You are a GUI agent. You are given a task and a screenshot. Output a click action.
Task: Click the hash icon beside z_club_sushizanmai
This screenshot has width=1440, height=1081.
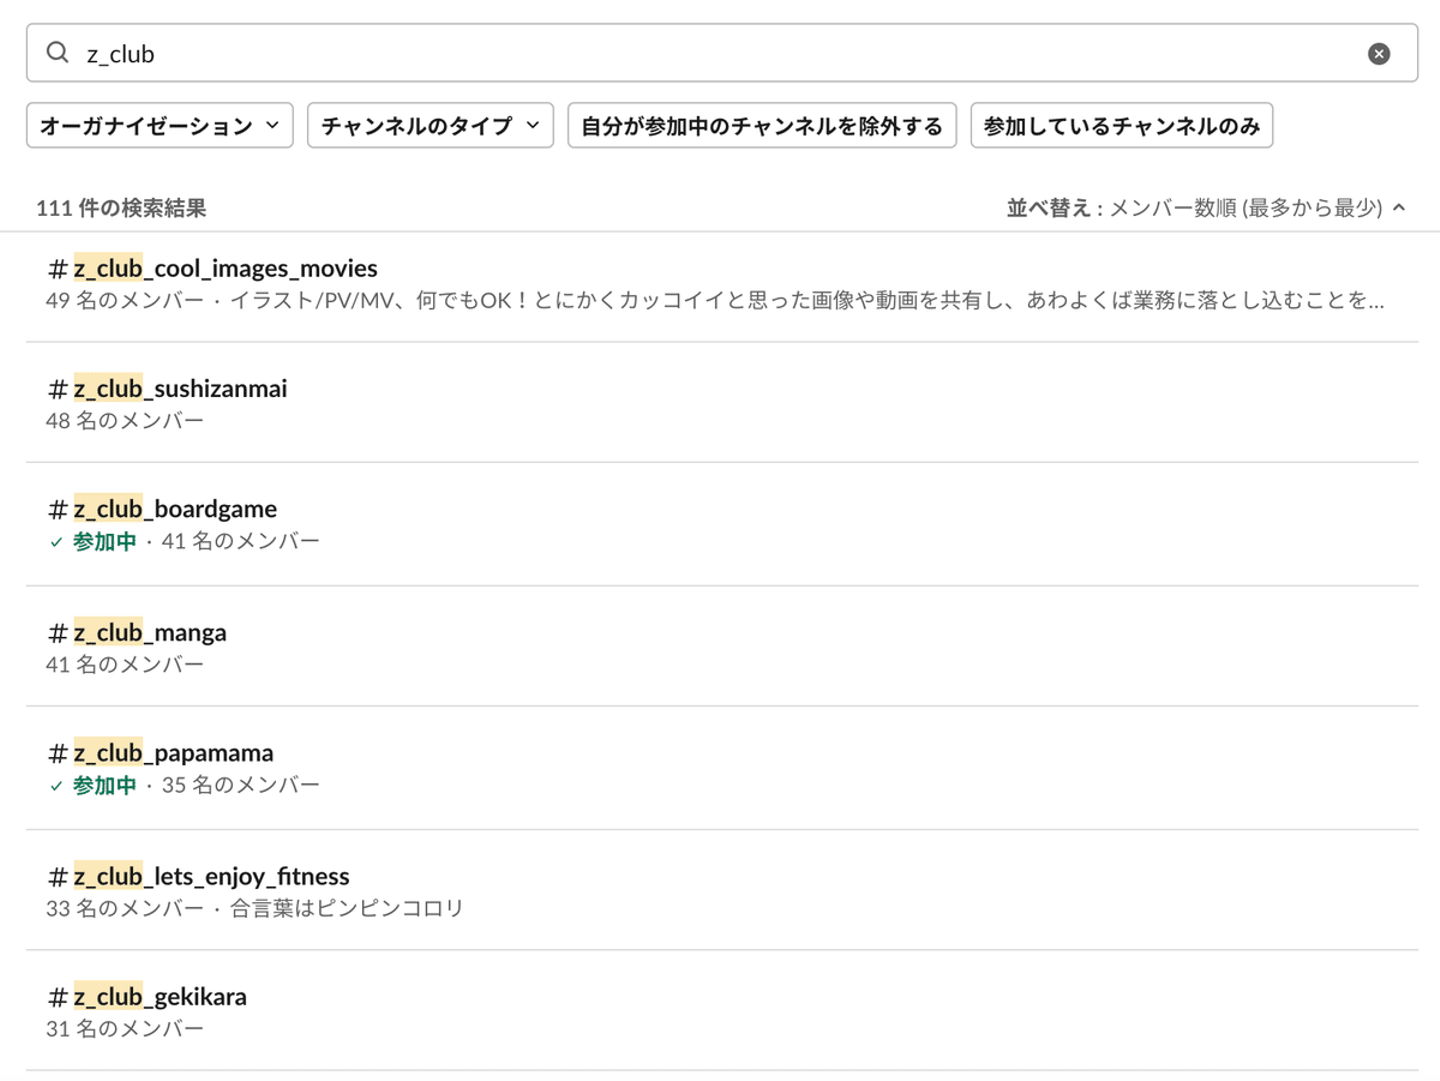pos(58,389)
